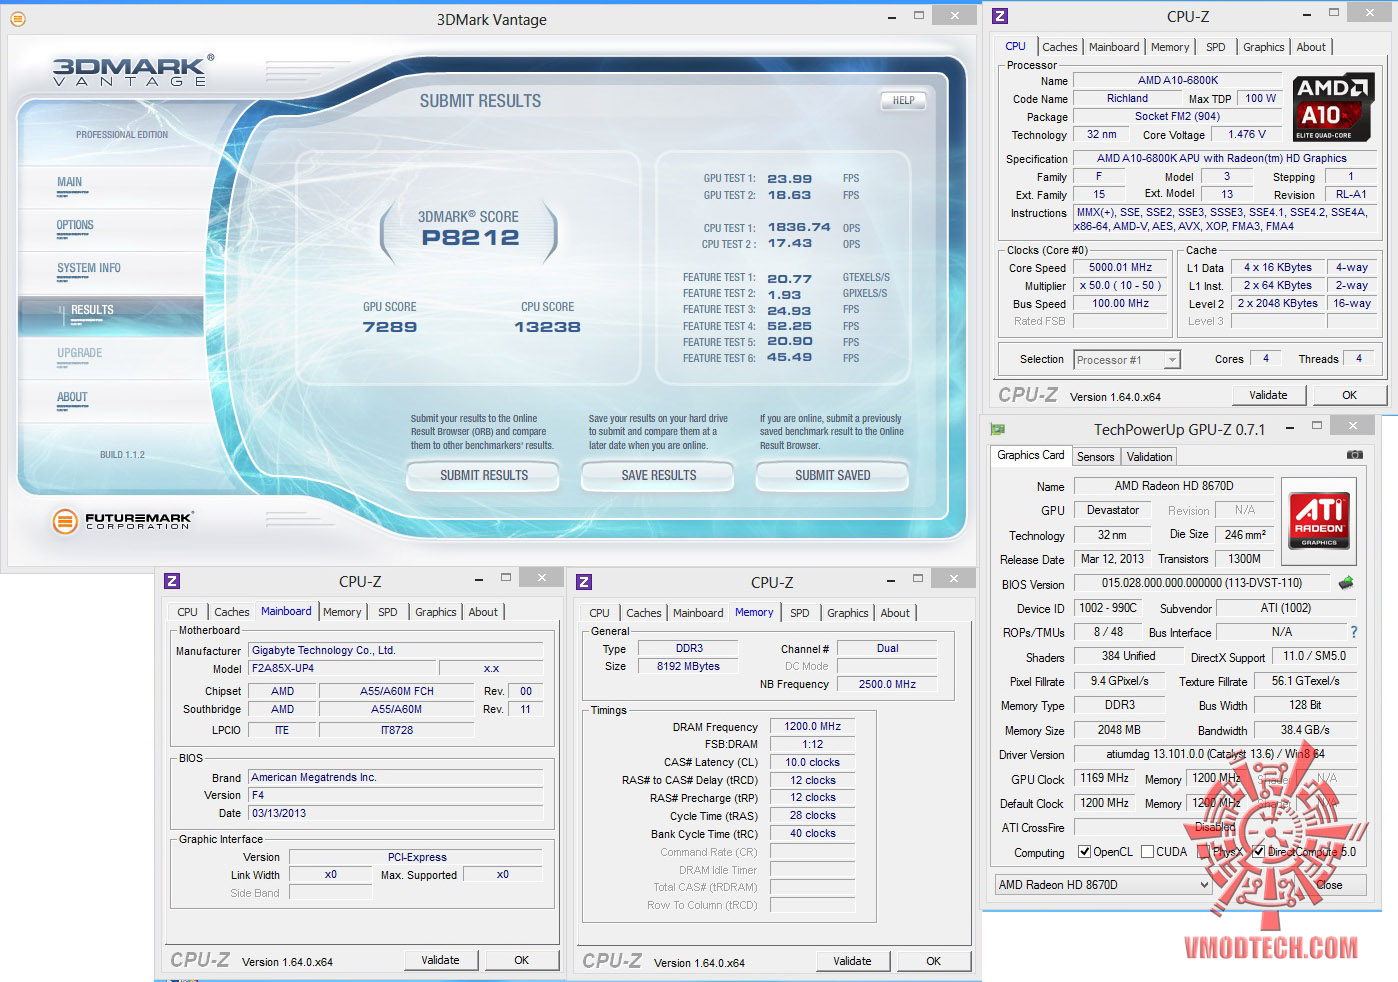
Task: Click the Help button in 3DMark Vantage
Action: [903, 100]
